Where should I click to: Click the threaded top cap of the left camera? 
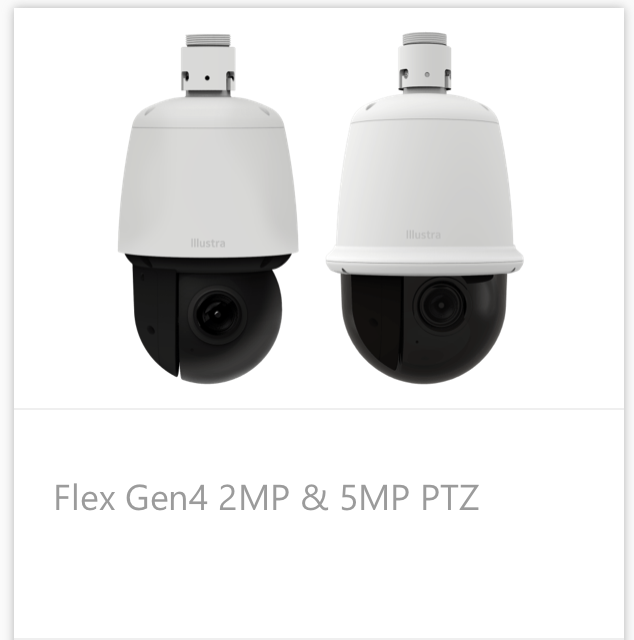(208, 40)
